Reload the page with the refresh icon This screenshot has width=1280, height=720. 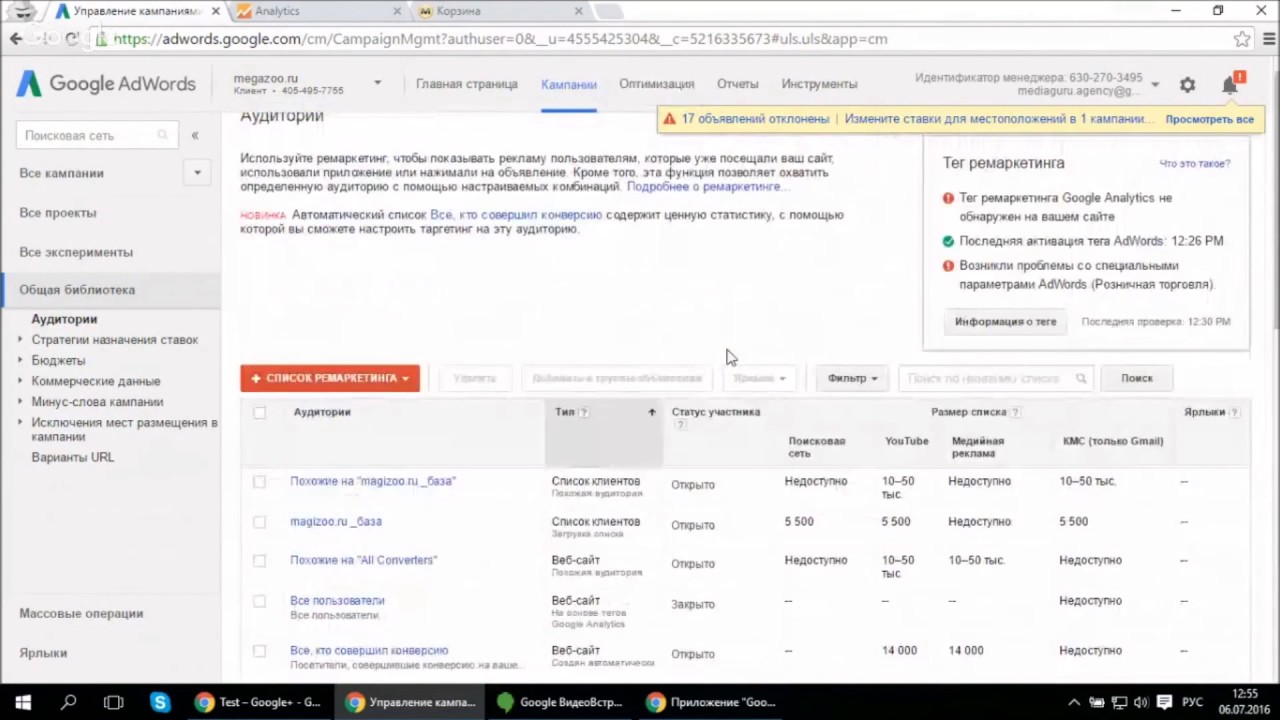(72, 39)
